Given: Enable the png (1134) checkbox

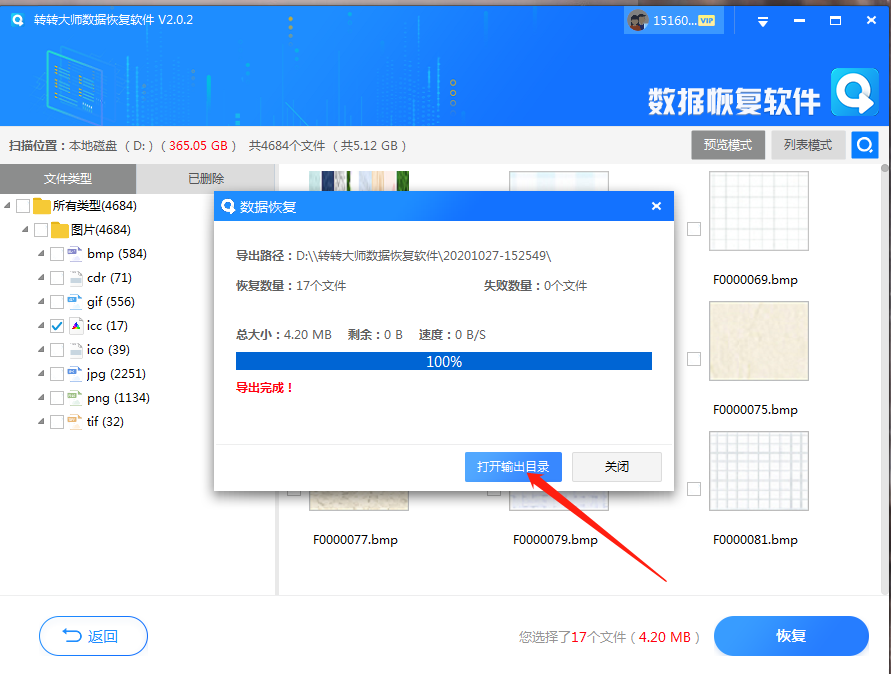Looking at the screenshot, I should [x=57, y=397].
